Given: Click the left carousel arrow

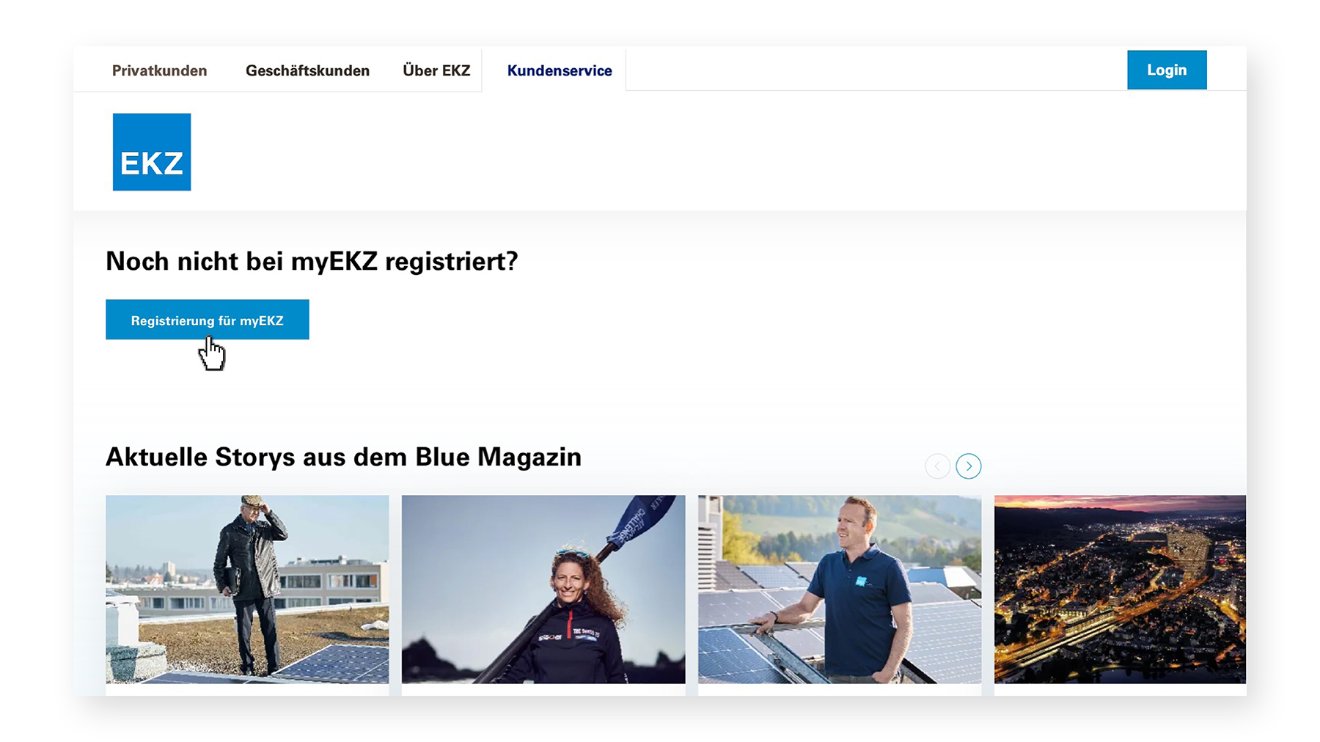Looking at the screenshot, I should coord(938,466).
